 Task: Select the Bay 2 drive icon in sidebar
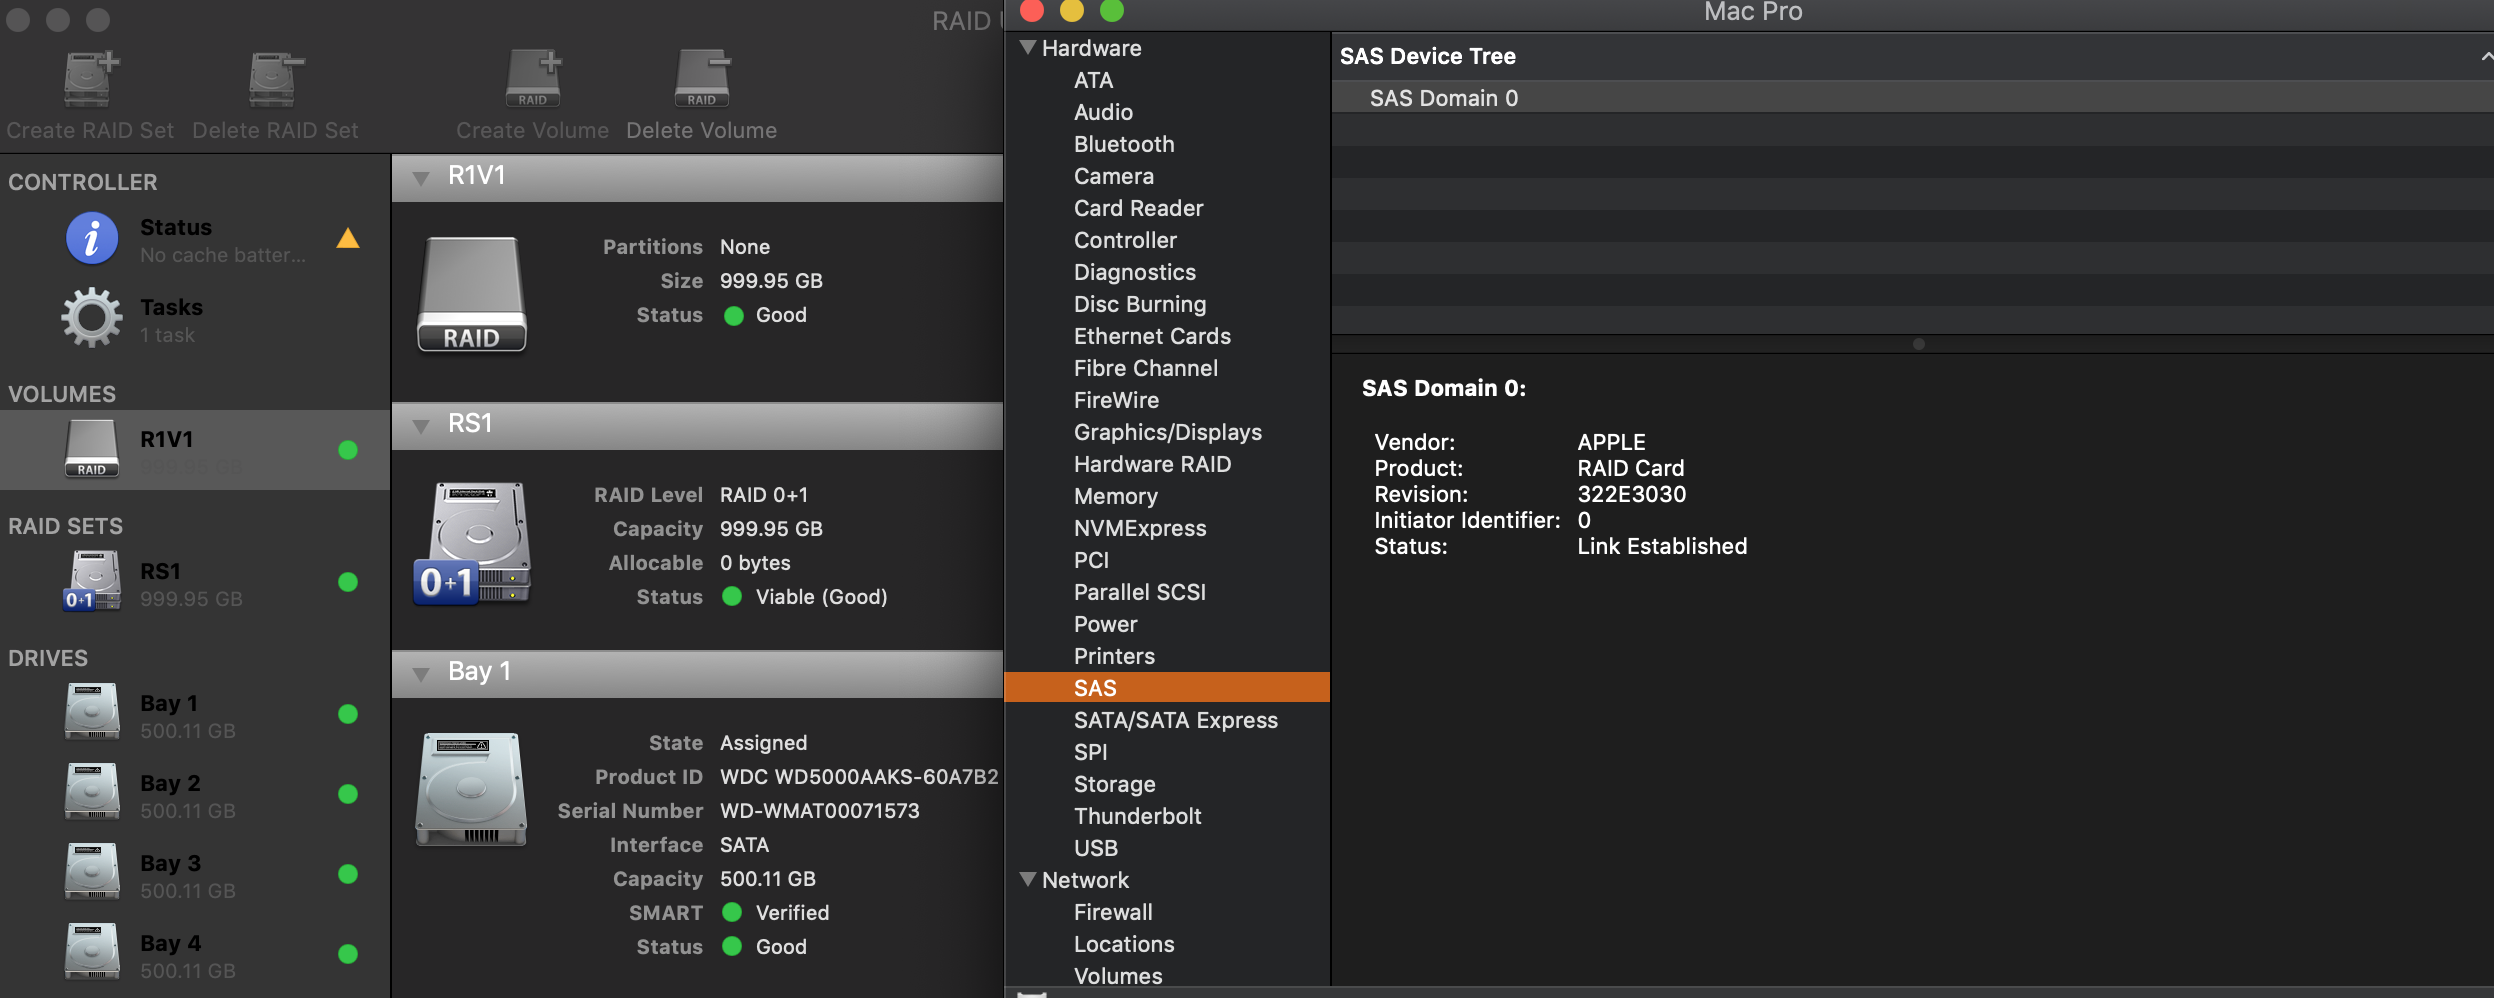92,792
